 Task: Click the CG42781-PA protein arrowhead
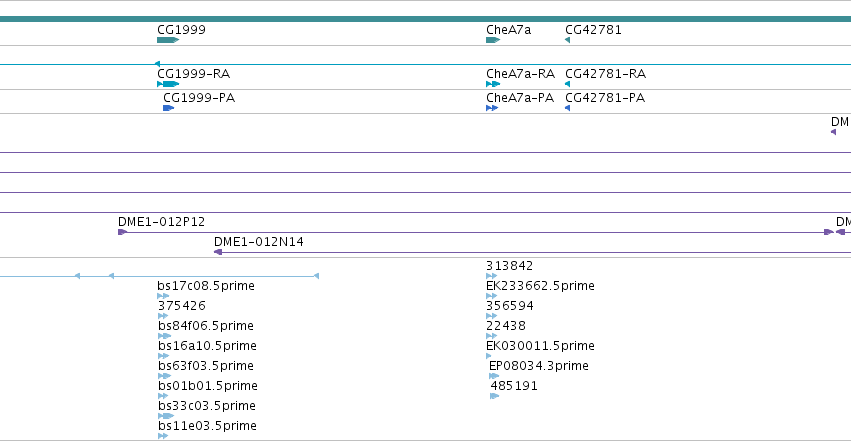(567, 108)
